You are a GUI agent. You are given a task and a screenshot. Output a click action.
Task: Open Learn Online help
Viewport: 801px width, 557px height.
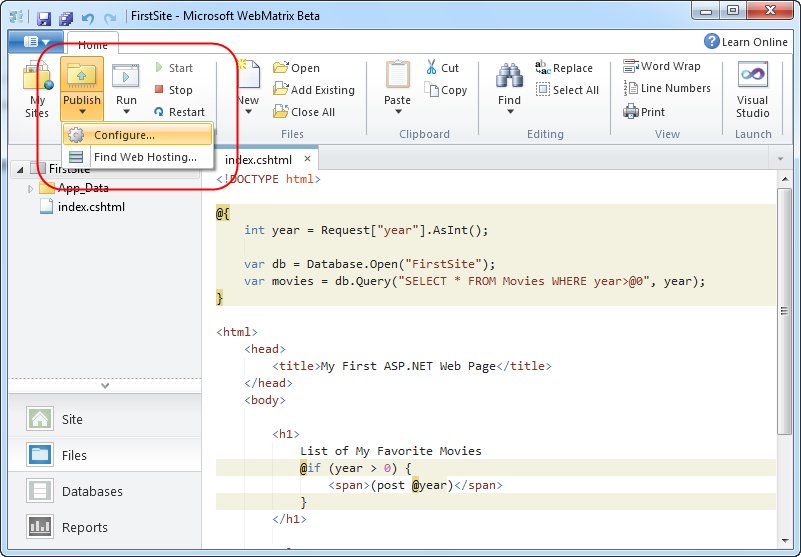(x=746, y=41)
